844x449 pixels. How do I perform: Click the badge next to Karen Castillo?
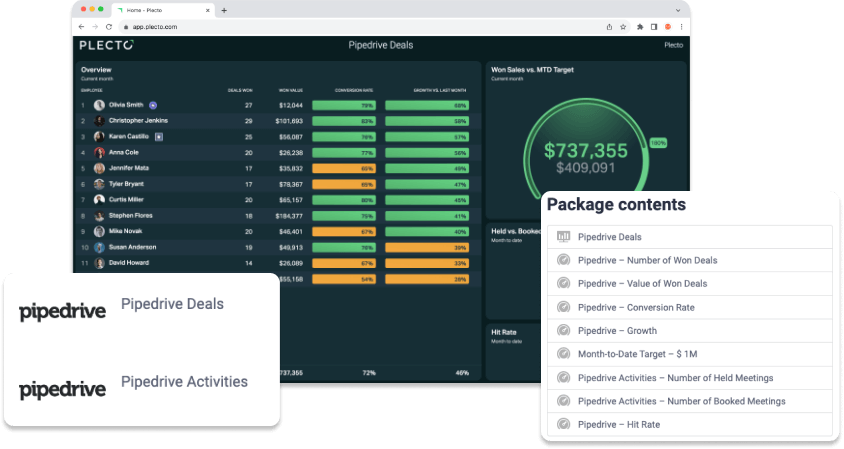159,137
